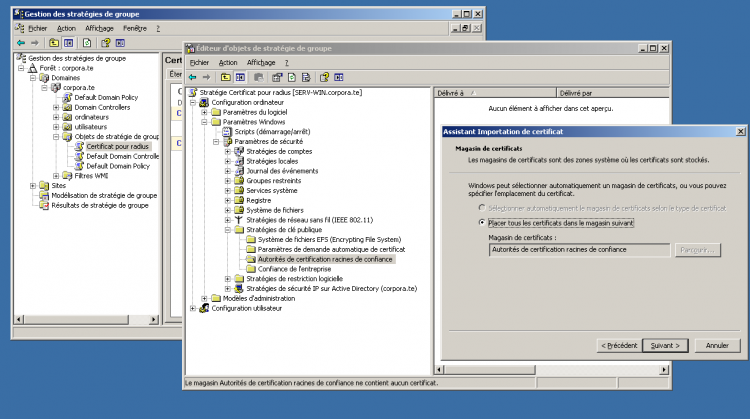Collapse the Stratégies de clé publique node
This screenshot has height=419, width=750.
[x=228, y=229]
